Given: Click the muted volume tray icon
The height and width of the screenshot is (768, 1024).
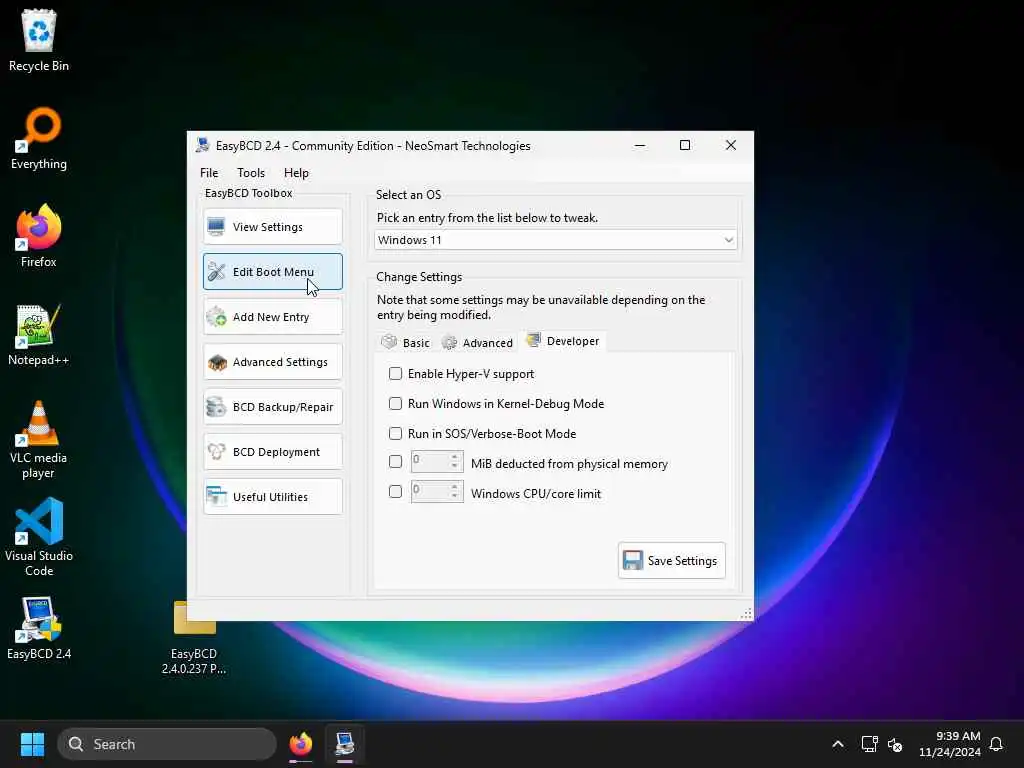Looking at the screenshot, I should (895, 744).
